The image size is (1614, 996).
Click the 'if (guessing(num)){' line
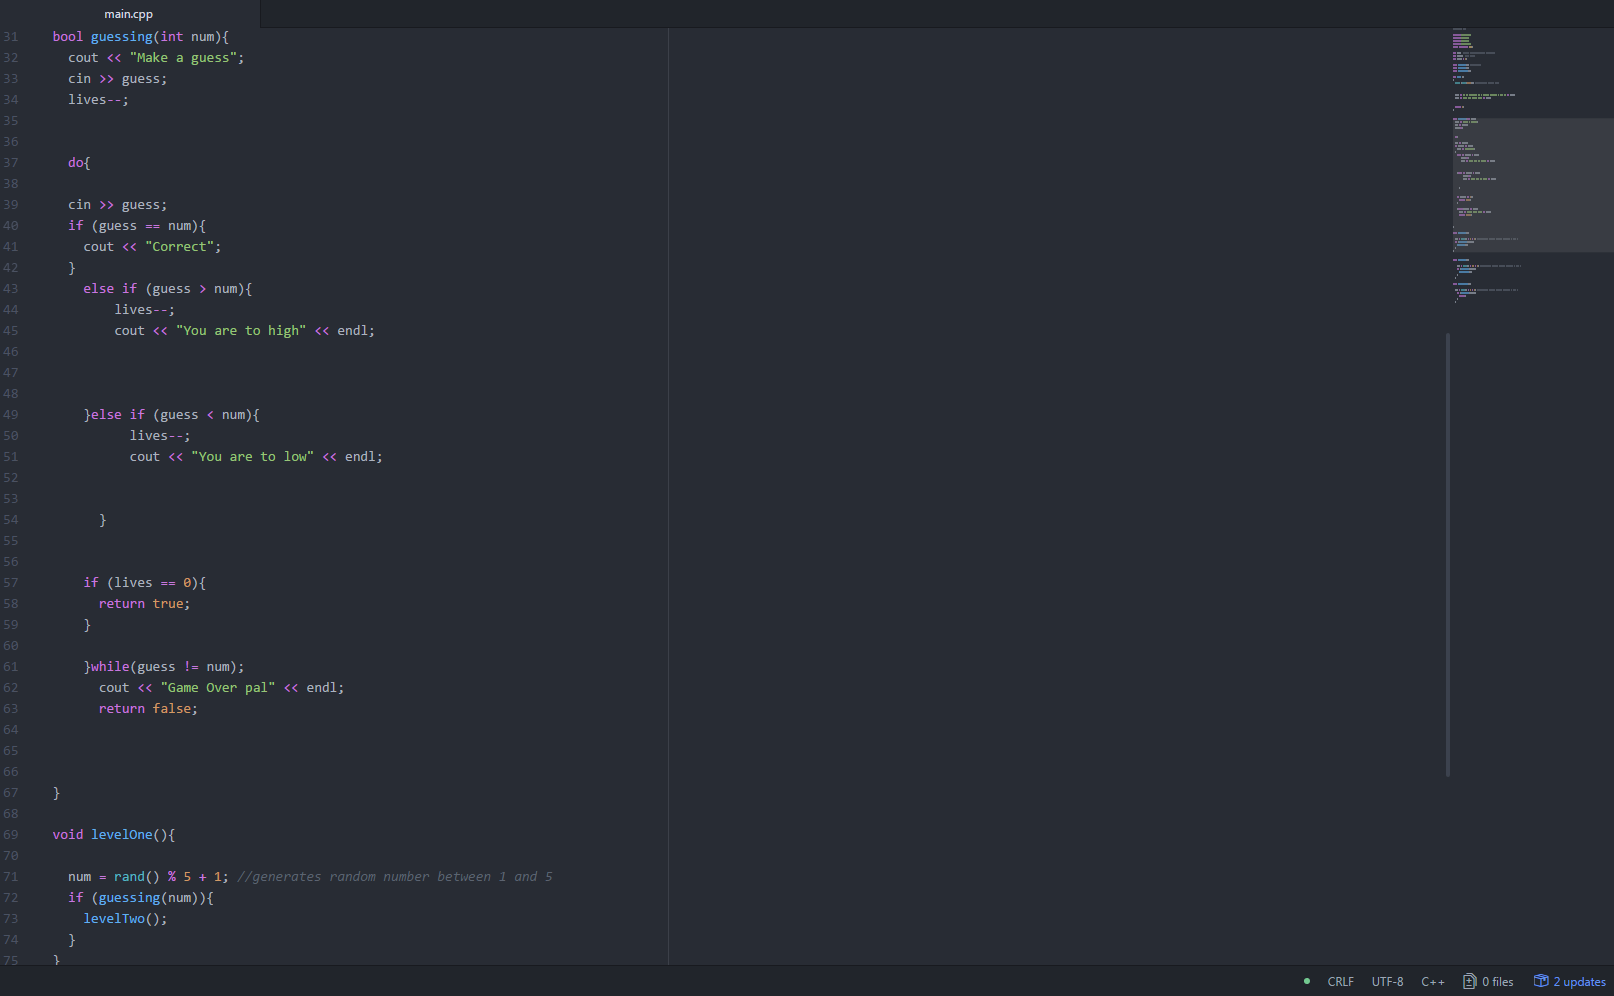point(141,898)
